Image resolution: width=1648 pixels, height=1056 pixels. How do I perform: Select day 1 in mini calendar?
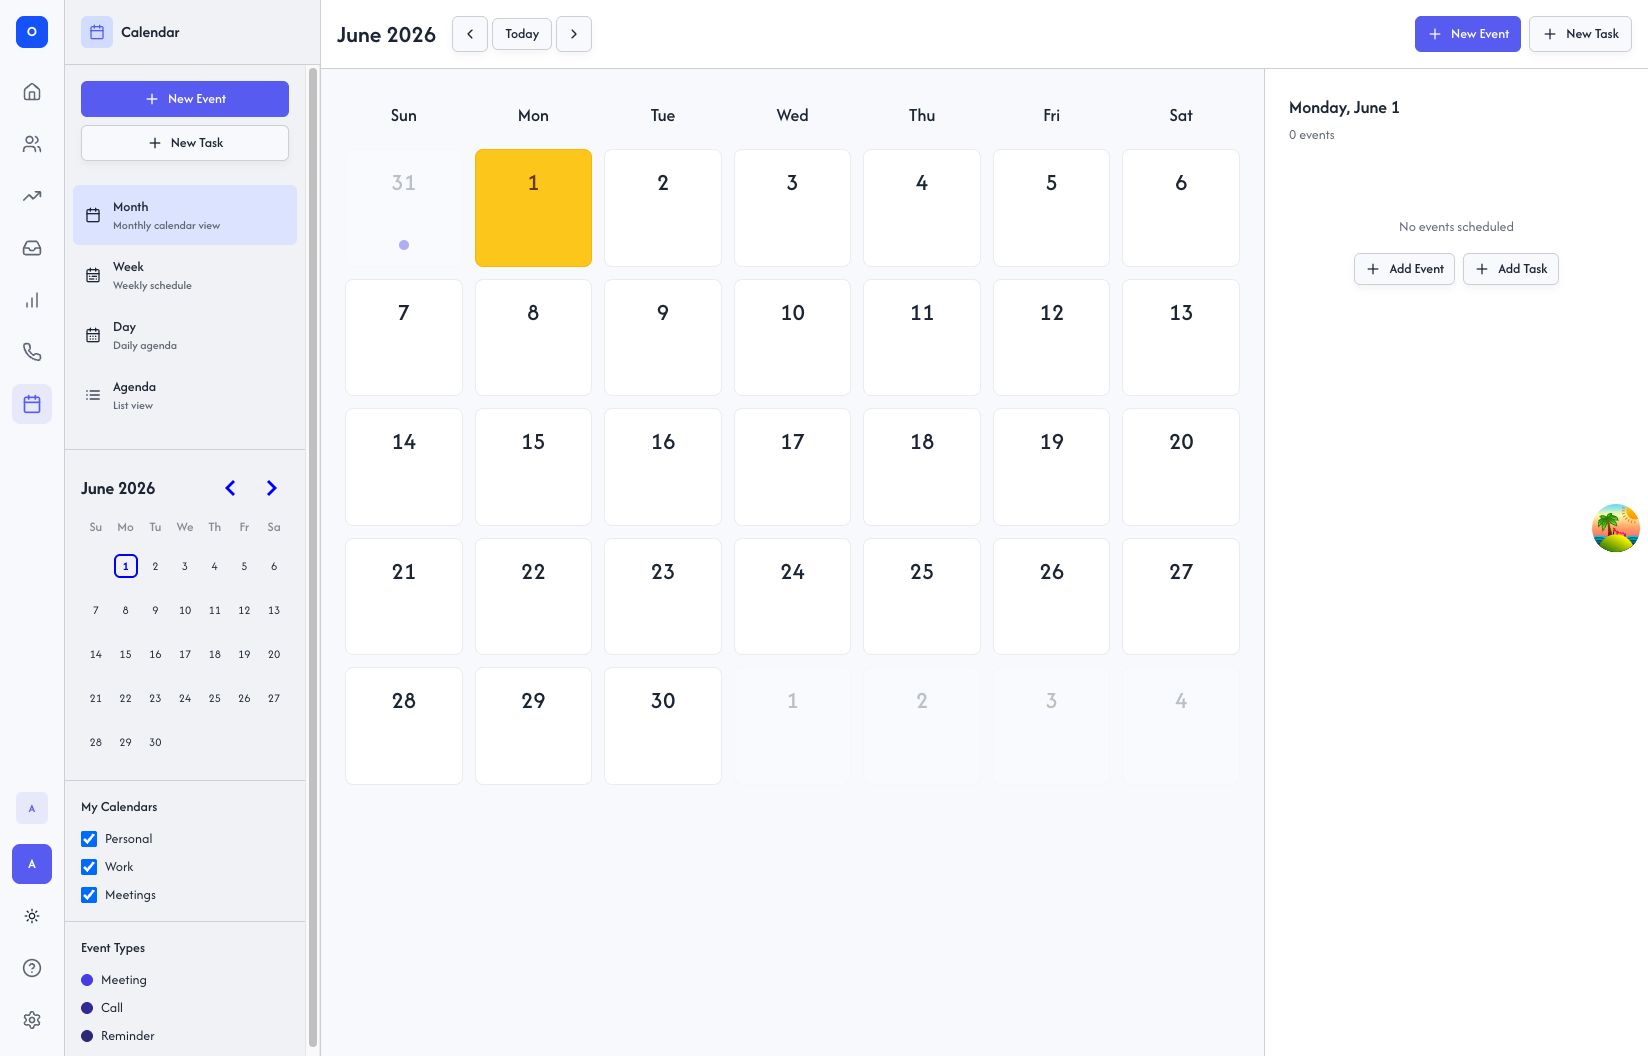click(x=125, y=566)
